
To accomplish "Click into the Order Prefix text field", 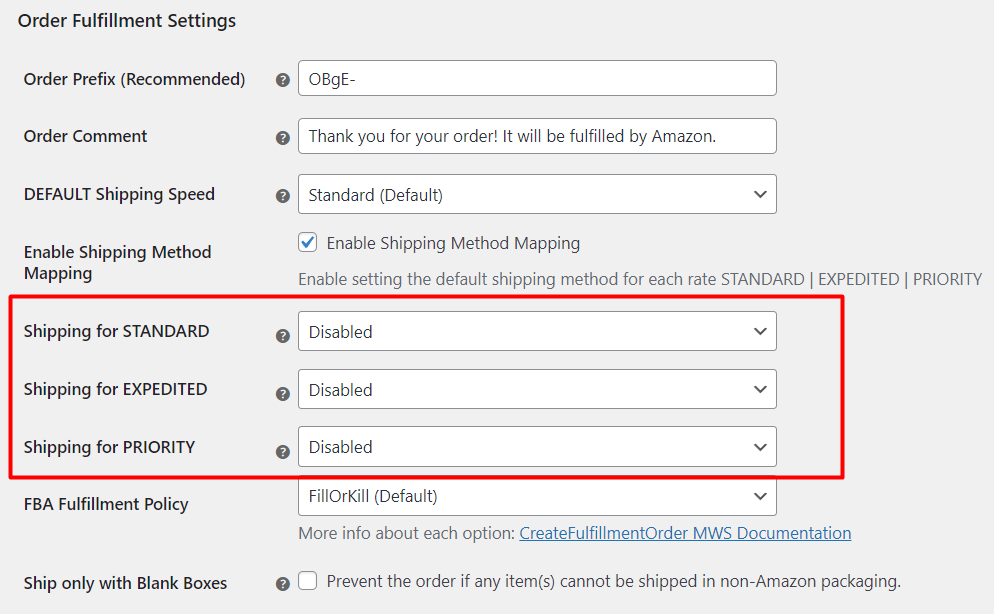I will tap(537, 78).
